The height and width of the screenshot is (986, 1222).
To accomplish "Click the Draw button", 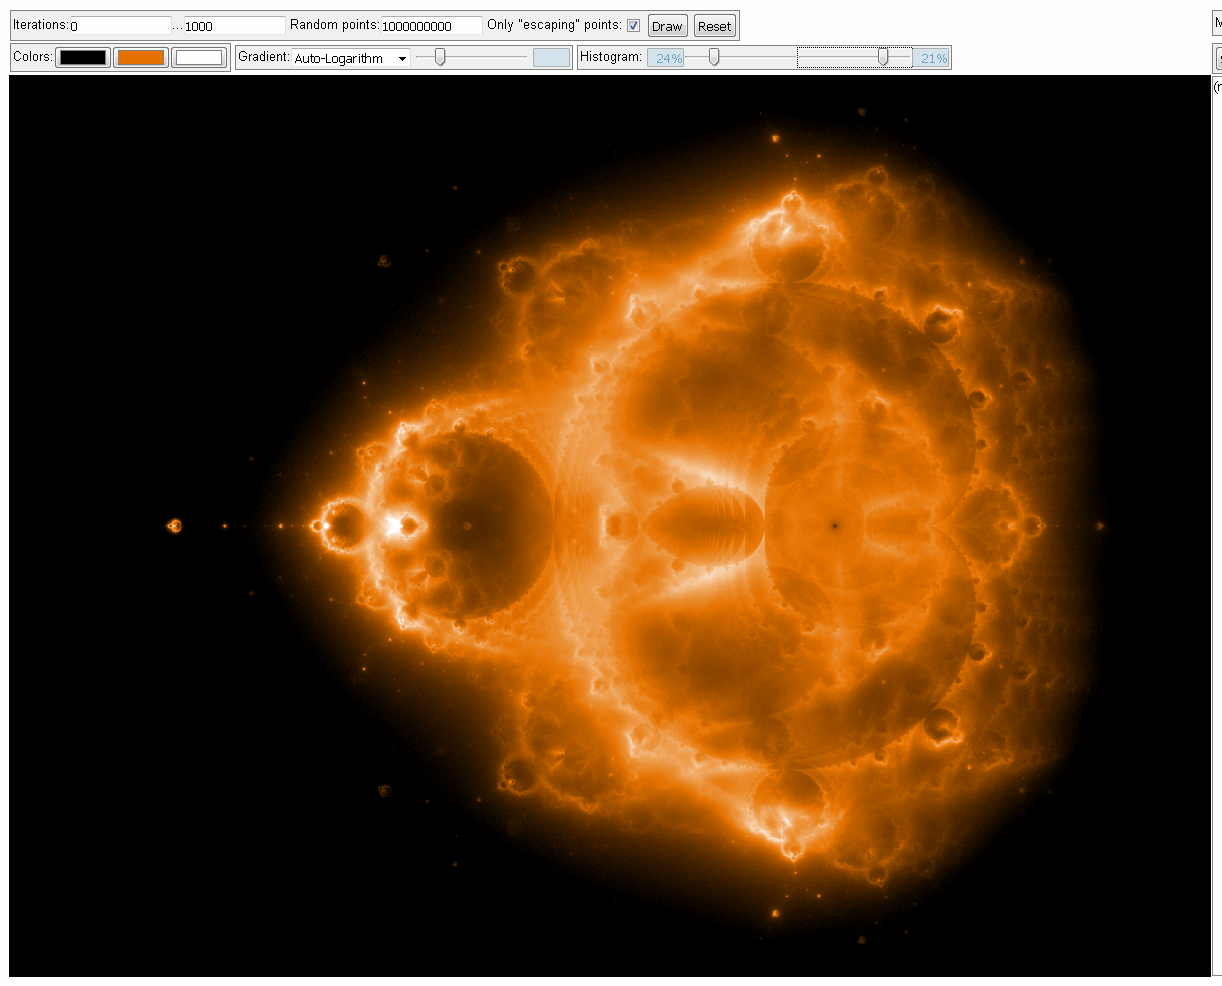I will pos(667,26).
